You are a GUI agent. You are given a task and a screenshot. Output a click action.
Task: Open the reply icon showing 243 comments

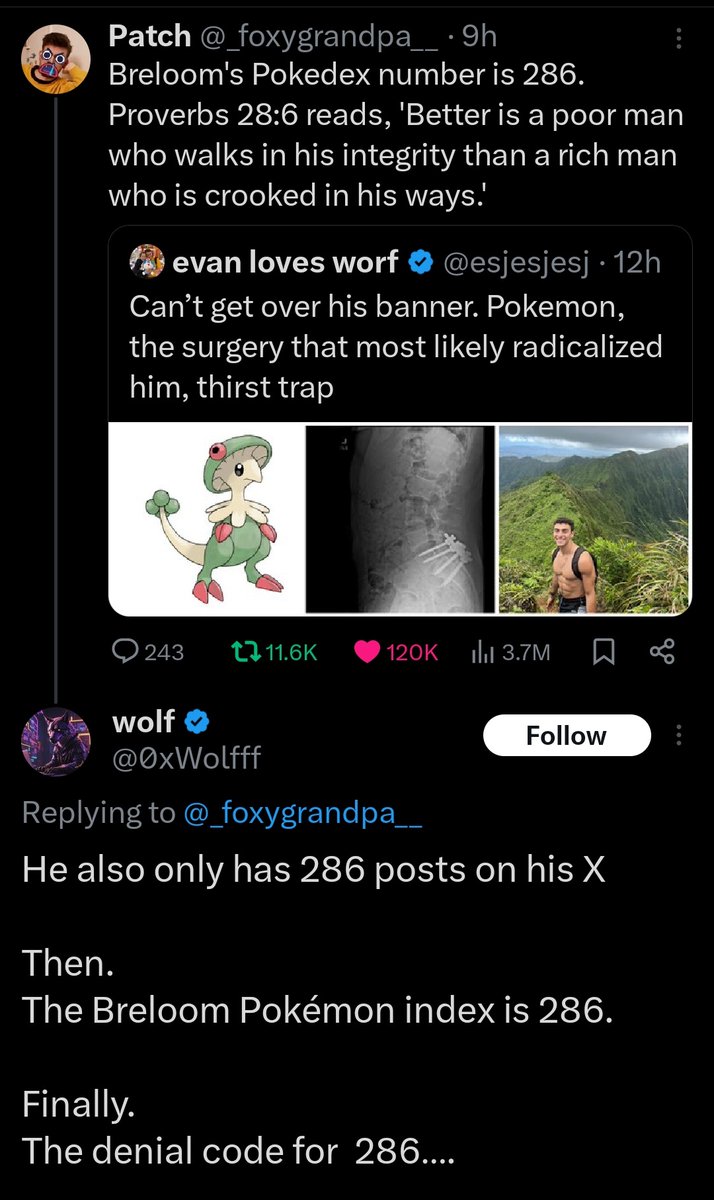click(126, 652)
